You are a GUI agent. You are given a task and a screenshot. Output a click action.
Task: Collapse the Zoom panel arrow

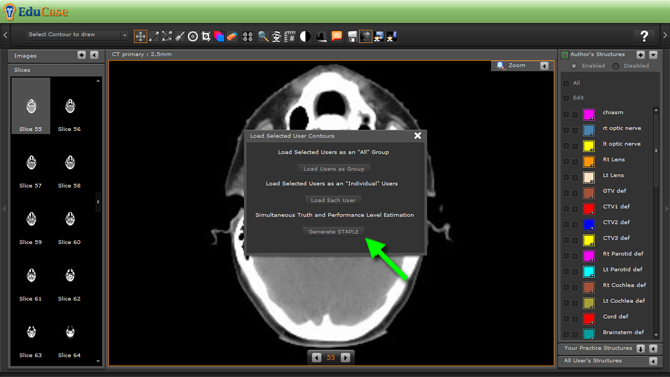tap(544, 66)
